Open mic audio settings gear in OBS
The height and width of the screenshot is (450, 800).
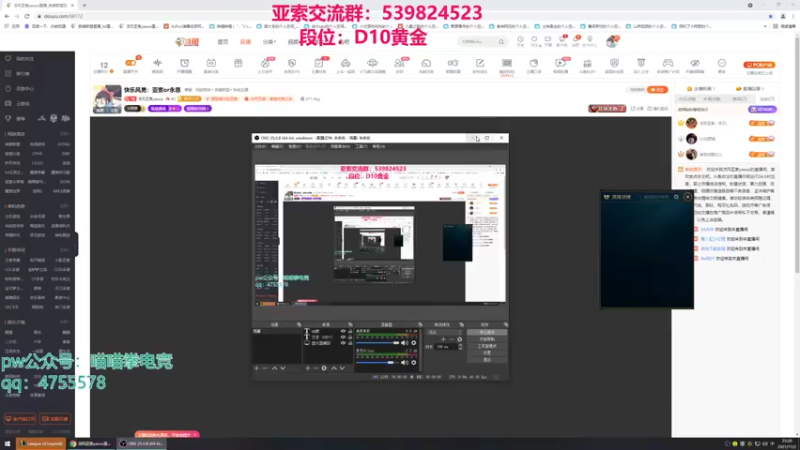coord(414,363)
